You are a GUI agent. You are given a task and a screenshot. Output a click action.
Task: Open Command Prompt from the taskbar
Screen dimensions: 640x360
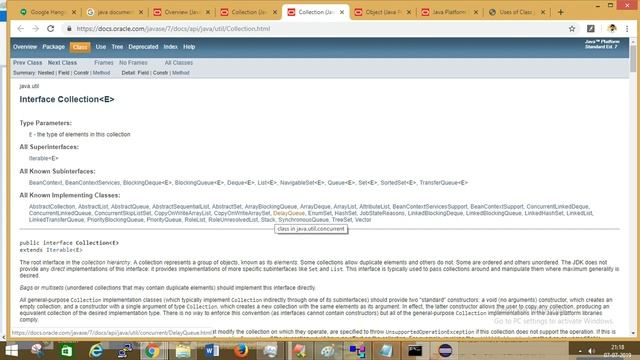coord(415,351)
